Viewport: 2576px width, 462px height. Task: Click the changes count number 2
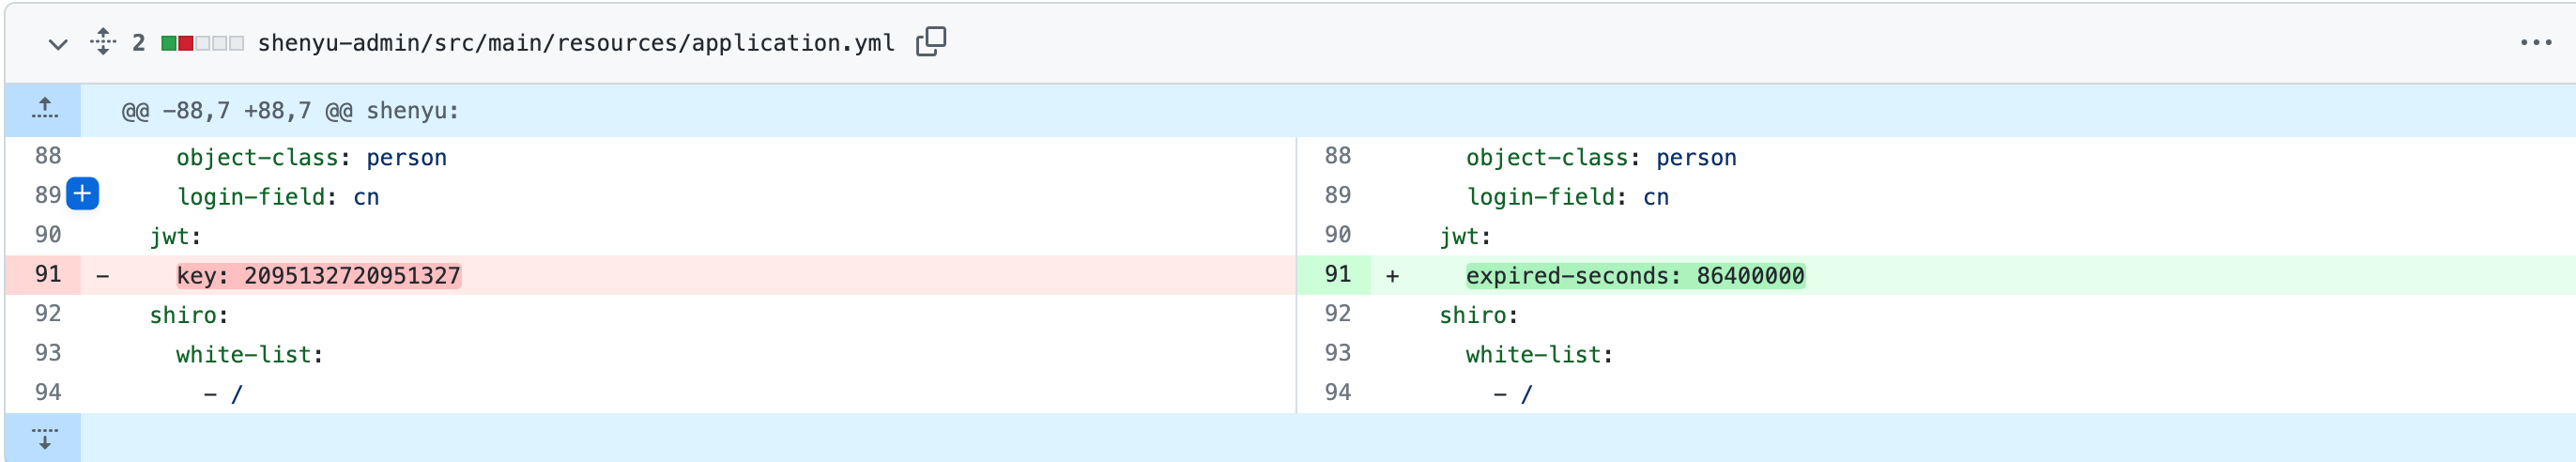pyautogui.click(x=138, y=43)
